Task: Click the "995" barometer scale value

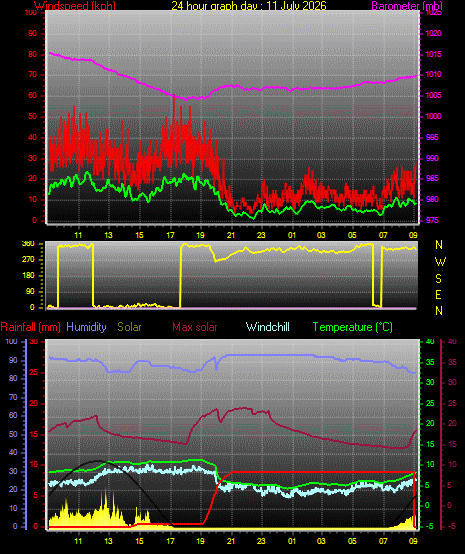Action: (x=432, y=137)
